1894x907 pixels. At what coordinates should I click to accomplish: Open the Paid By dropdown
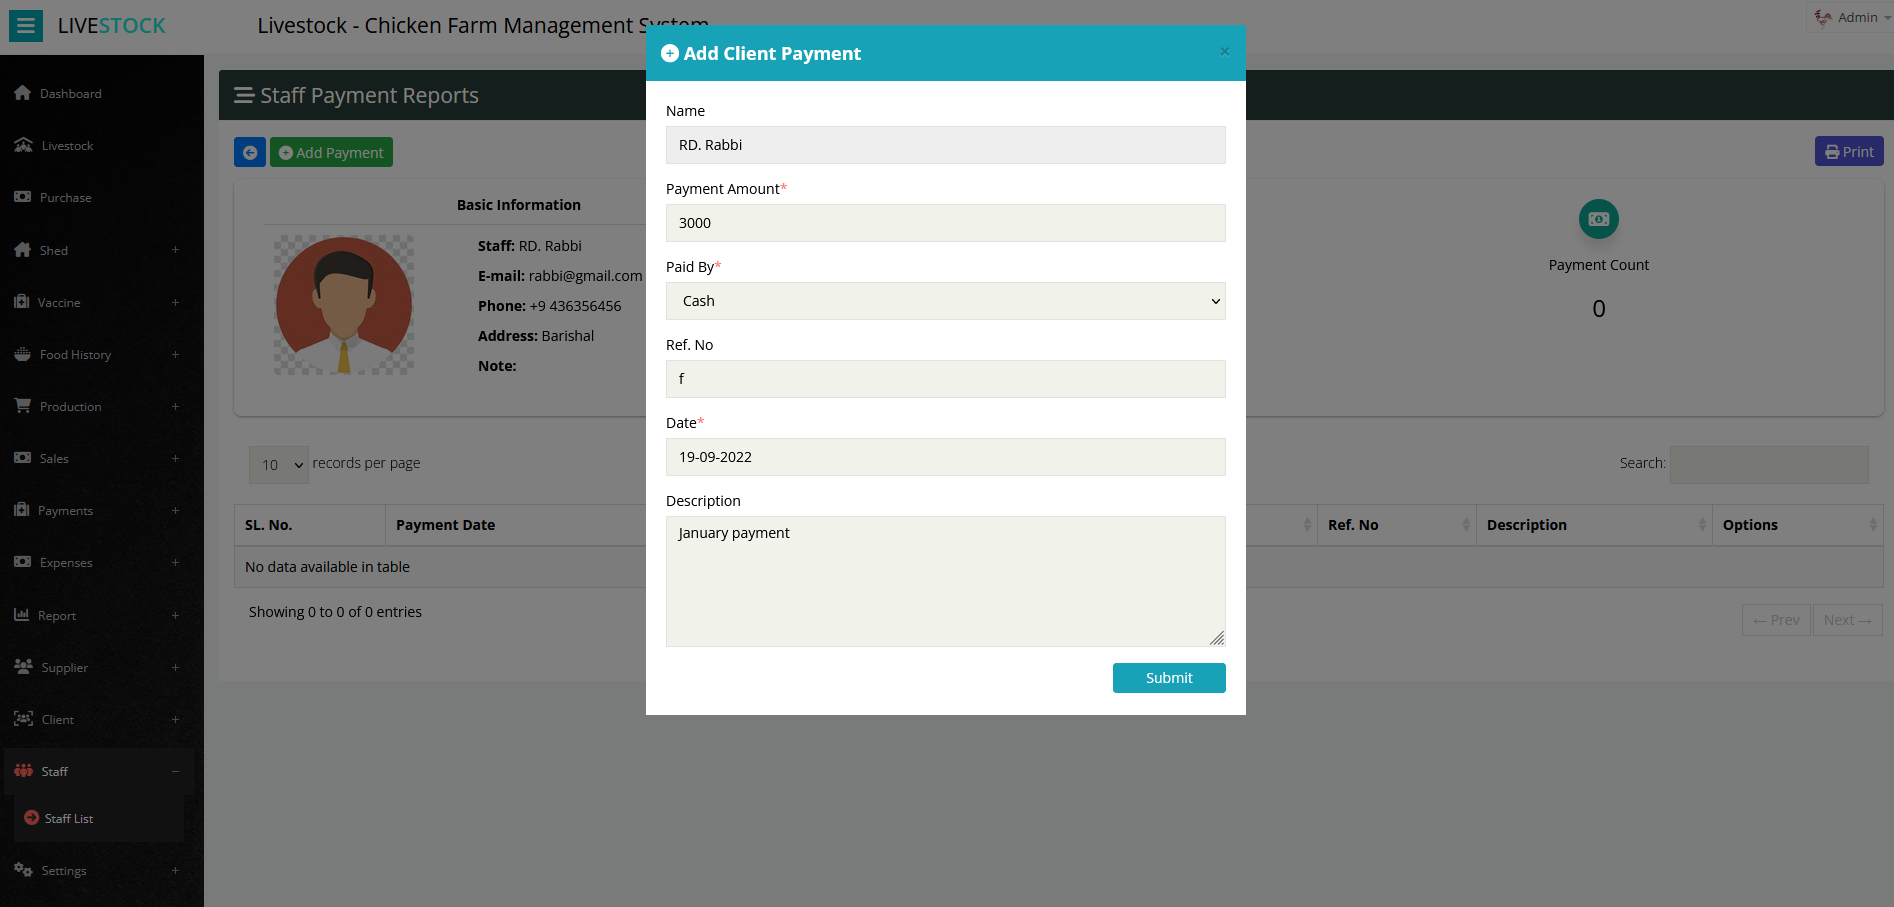(x=945, y=301)
